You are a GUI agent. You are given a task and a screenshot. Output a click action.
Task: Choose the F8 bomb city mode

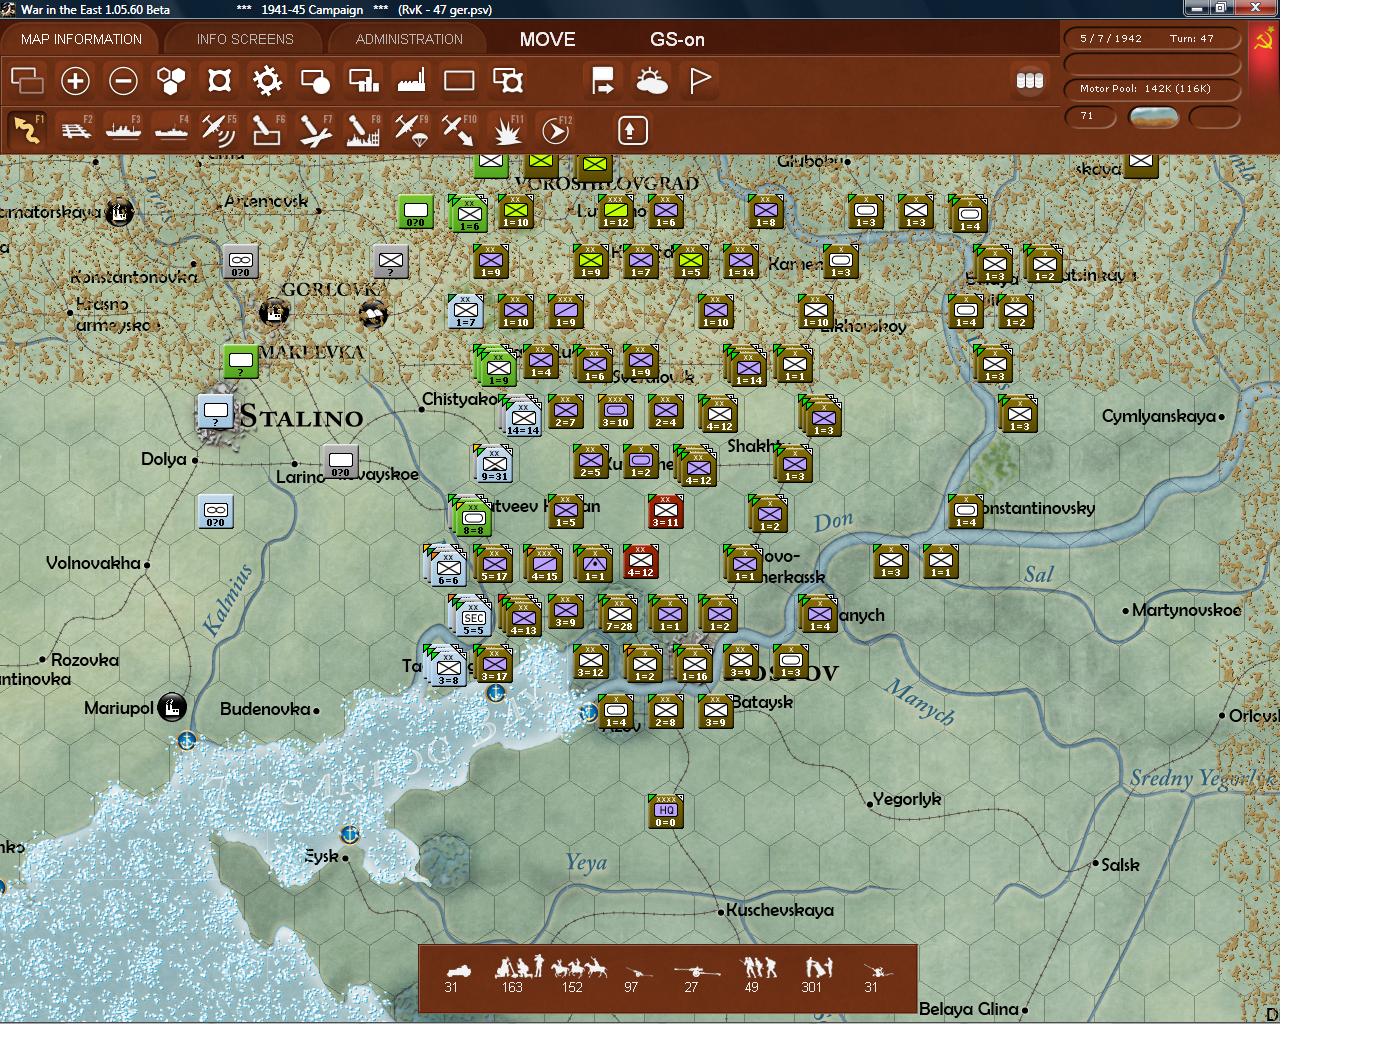(x=363, y=130)
